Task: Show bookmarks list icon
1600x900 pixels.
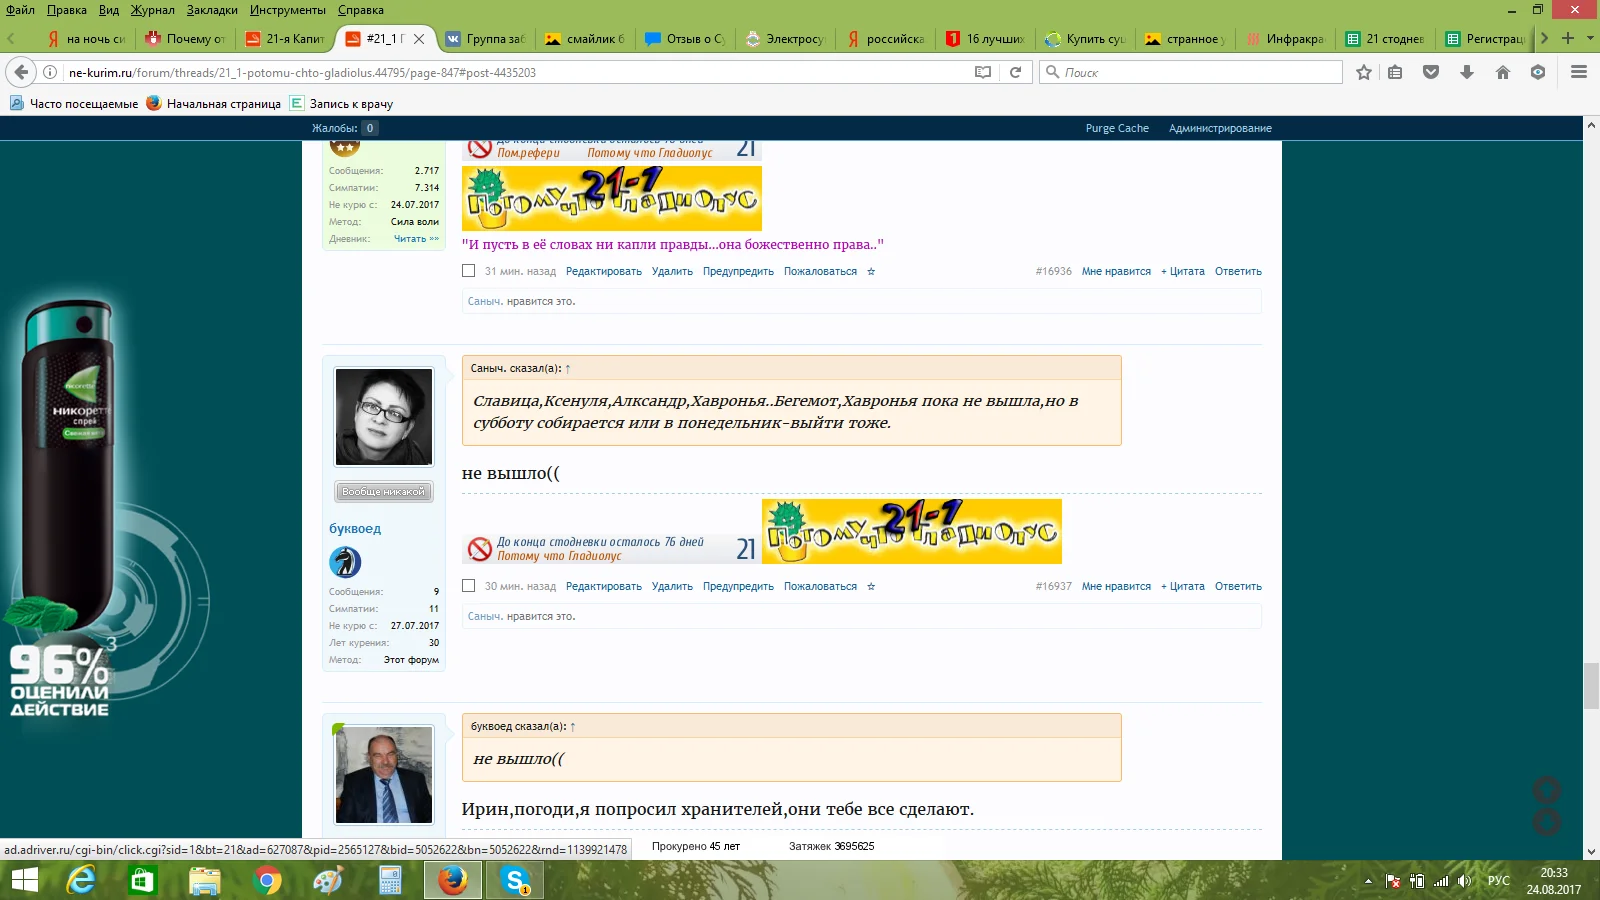Action: (1395, 72)
